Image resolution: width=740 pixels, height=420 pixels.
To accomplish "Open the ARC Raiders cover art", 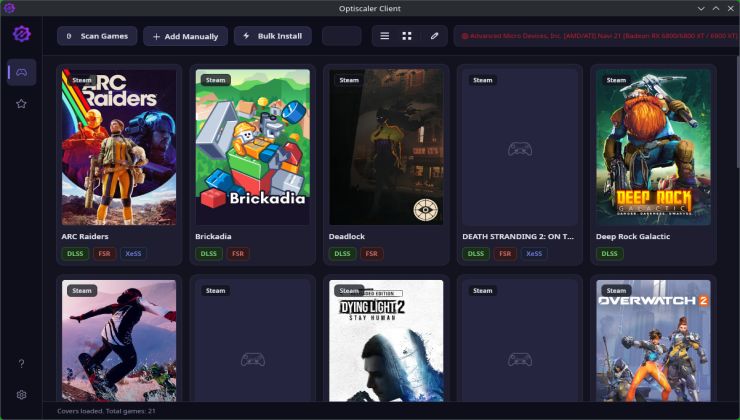I will click(x=119, y=147).
